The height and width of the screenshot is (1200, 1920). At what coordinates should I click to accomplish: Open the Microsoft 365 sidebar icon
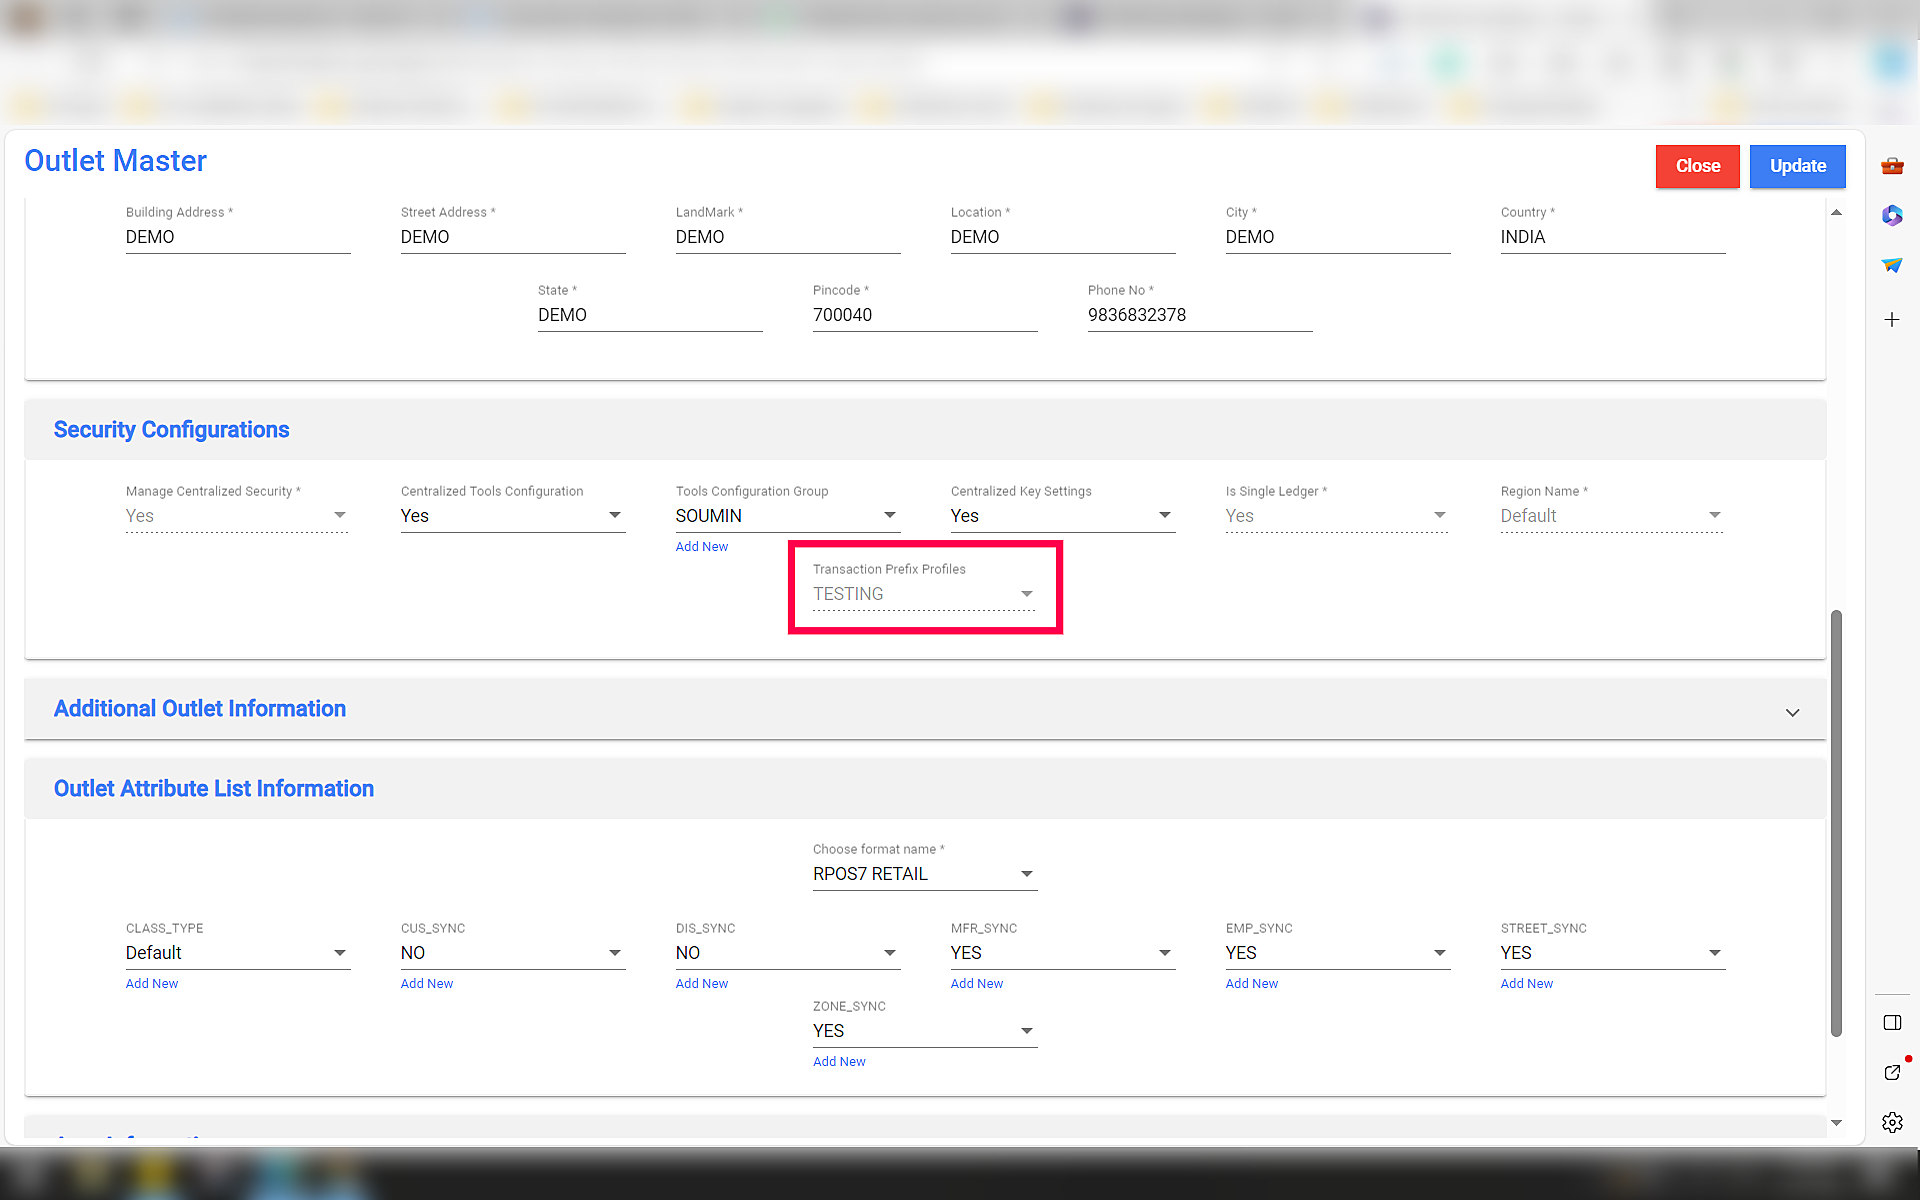pos(1891,215)
